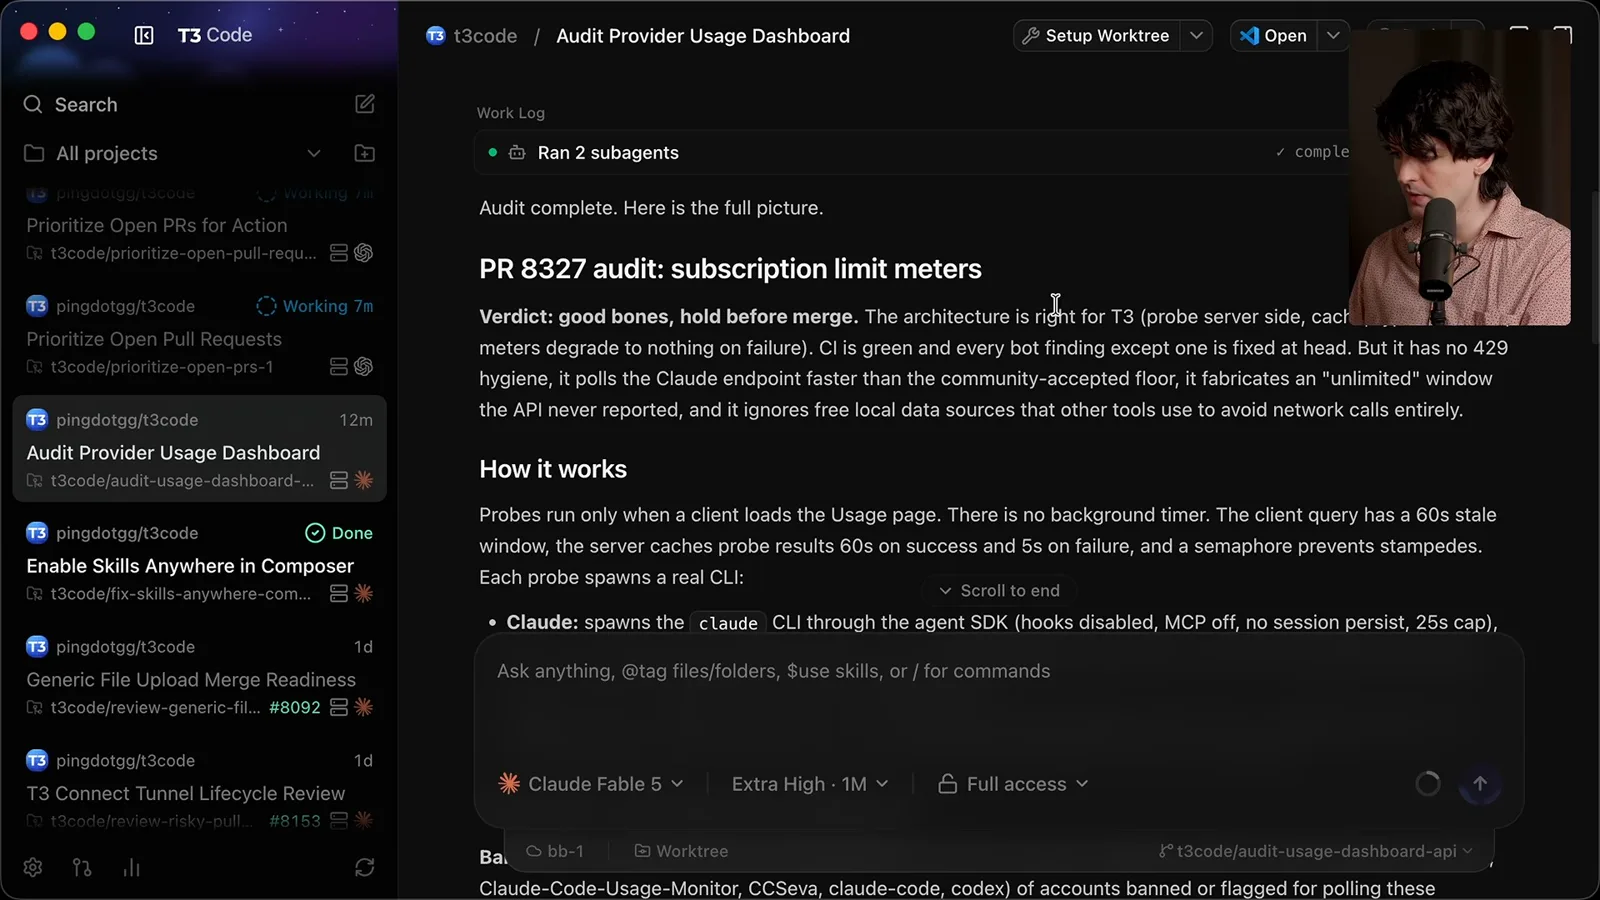Open the Extra High · 1M effort dropdown

810,784
